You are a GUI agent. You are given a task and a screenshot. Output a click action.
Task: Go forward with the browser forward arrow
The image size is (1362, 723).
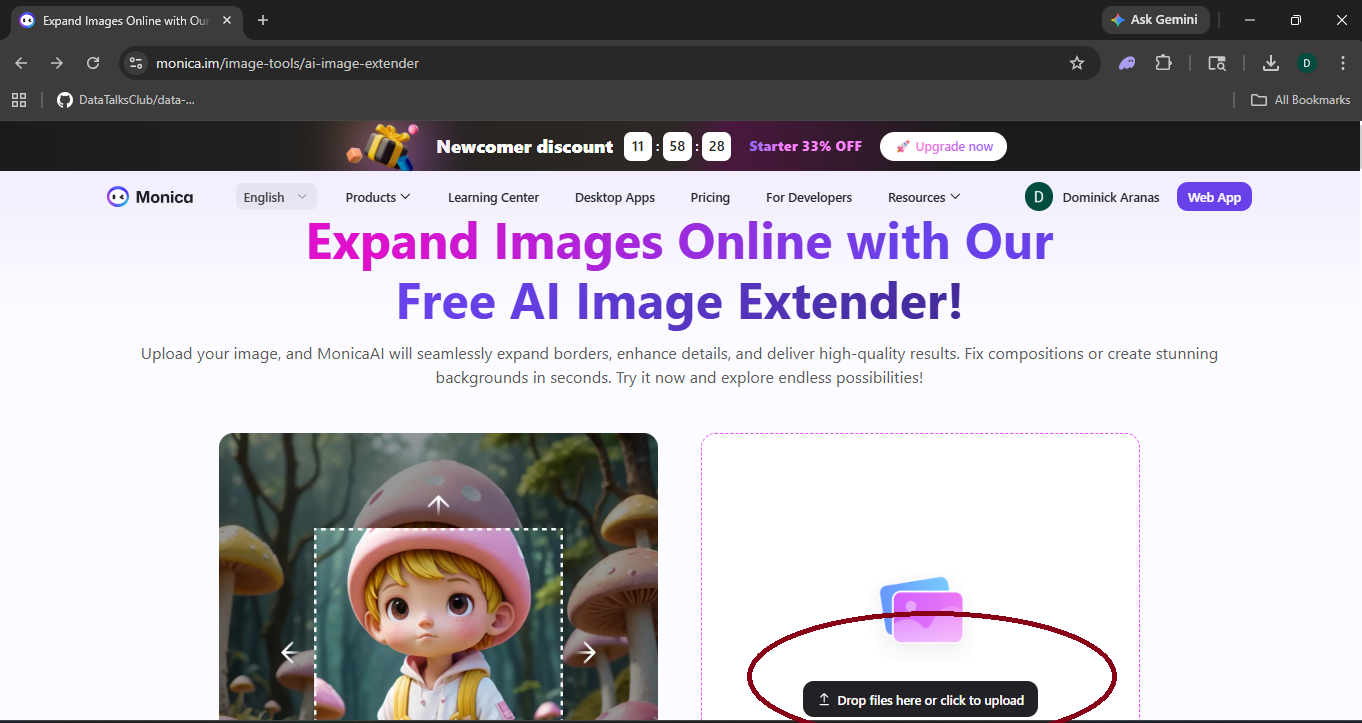pos(57,63)
